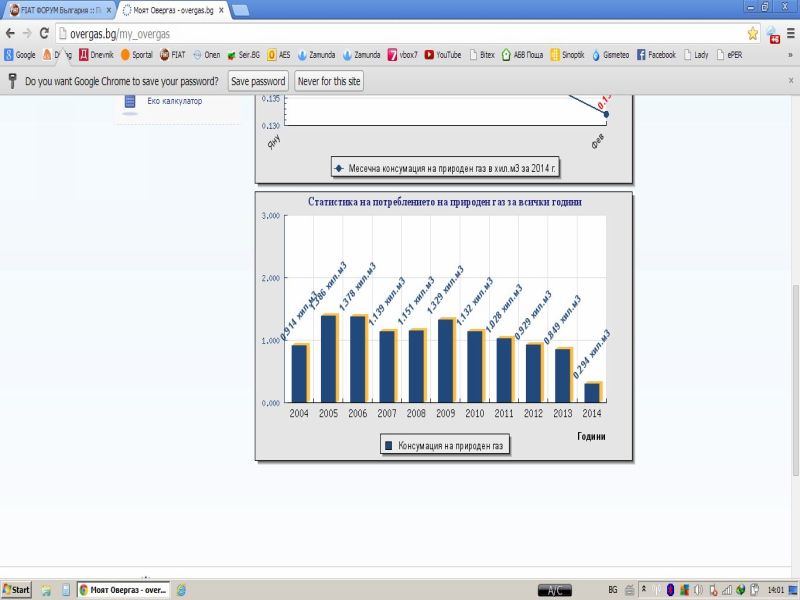Click the browser Back arrow
The width and height of the screenshot is (800, 600).
[x=10, y=33]
